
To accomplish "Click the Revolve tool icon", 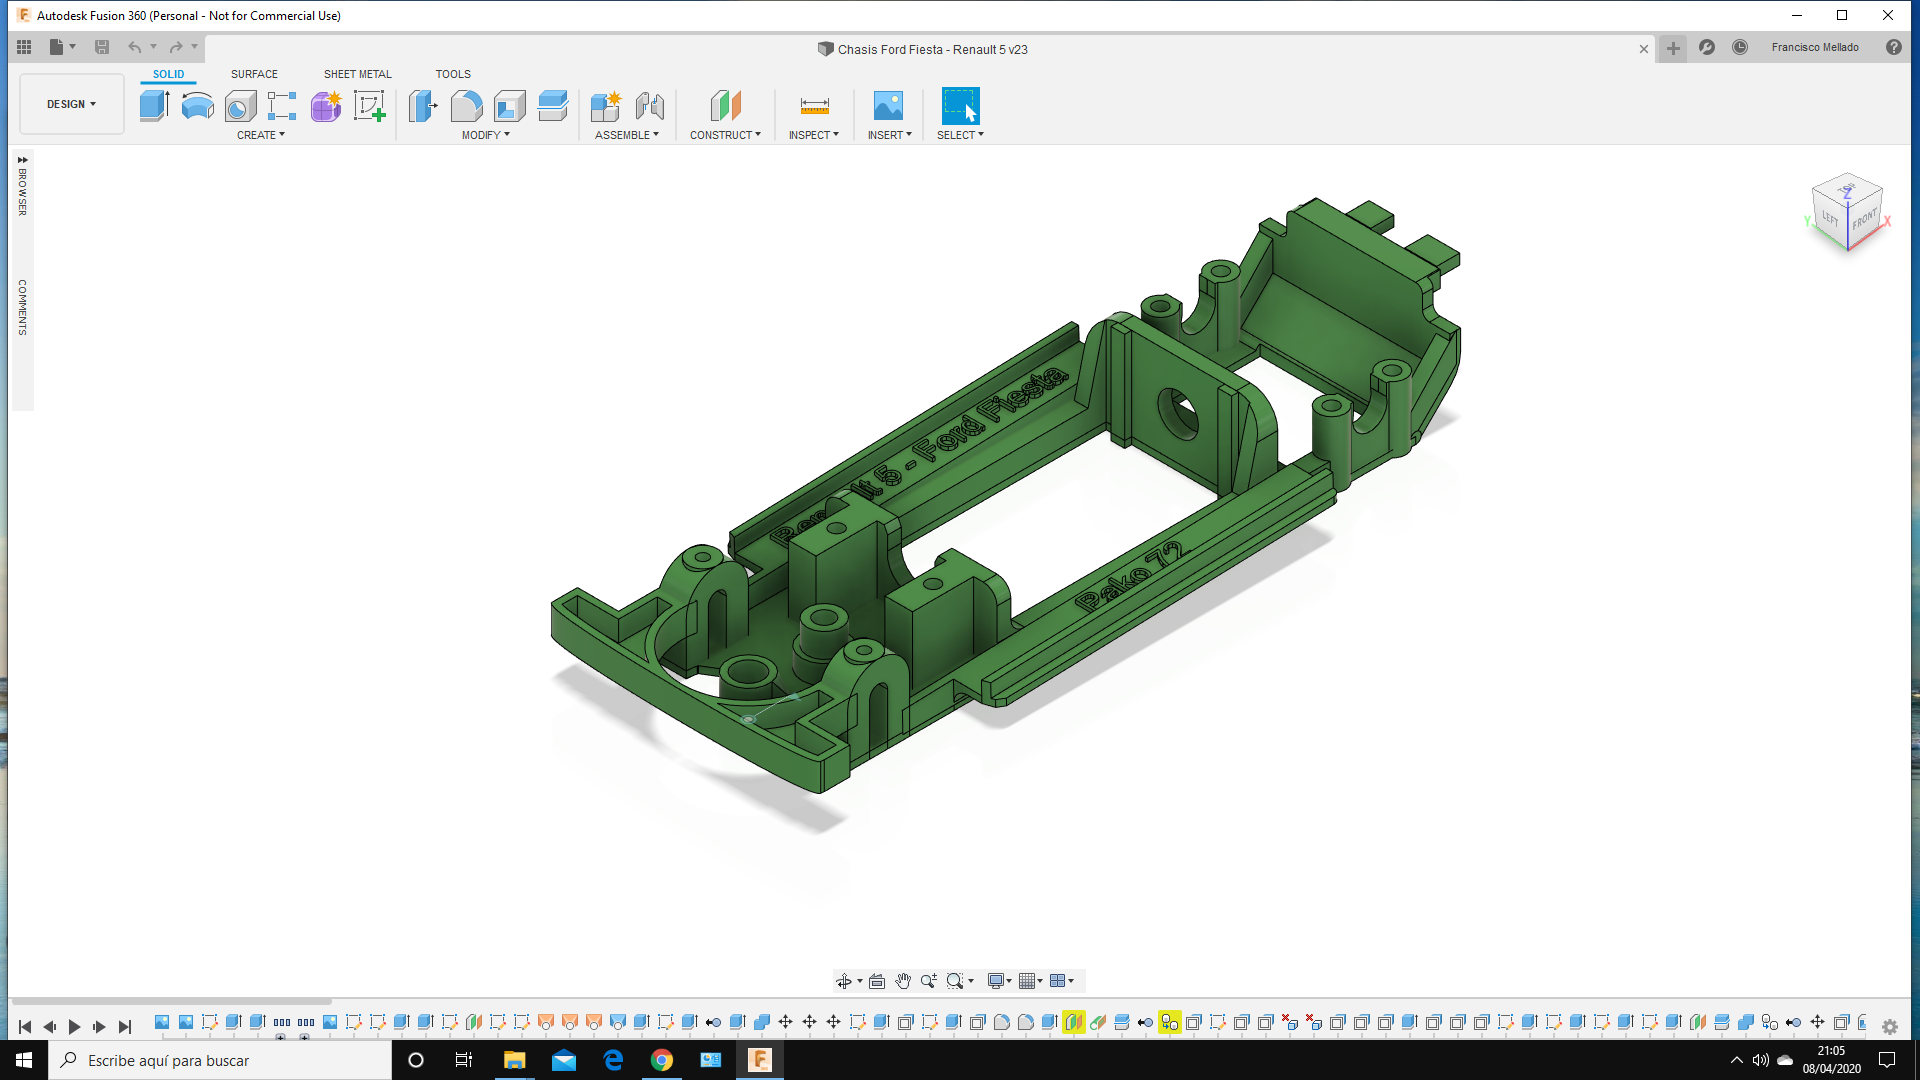I will 197,106.
